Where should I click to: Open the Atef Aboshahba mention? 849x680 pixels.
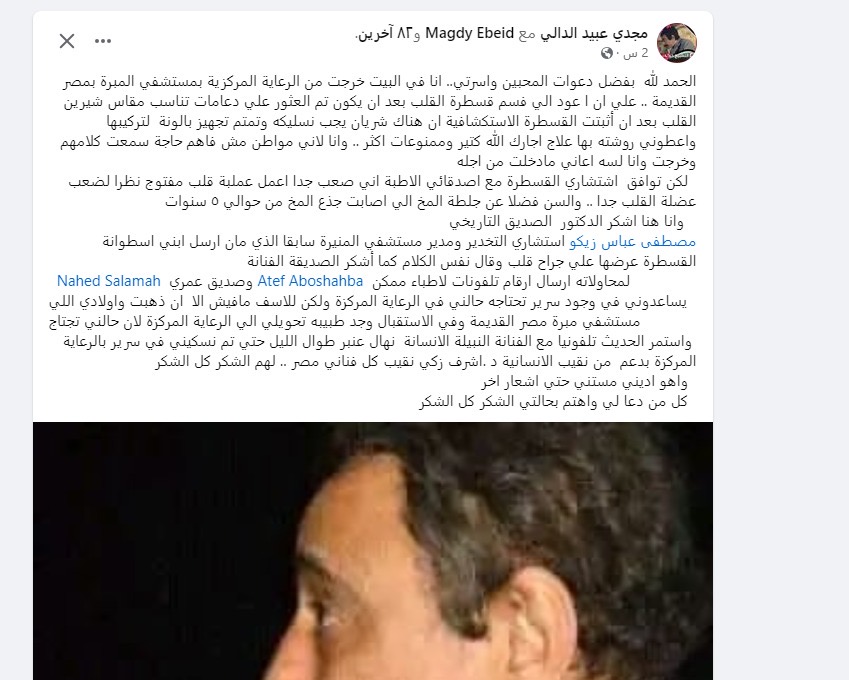point(310,281)
